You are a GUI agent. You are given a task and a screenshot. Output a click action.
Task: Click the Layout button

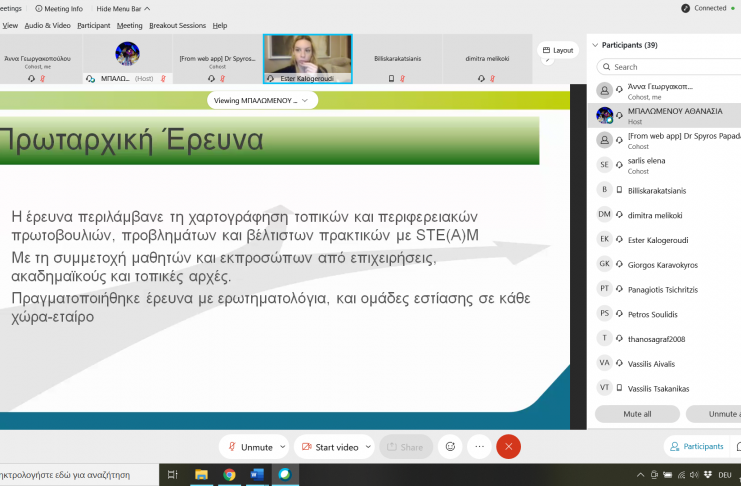click(558, 50)
